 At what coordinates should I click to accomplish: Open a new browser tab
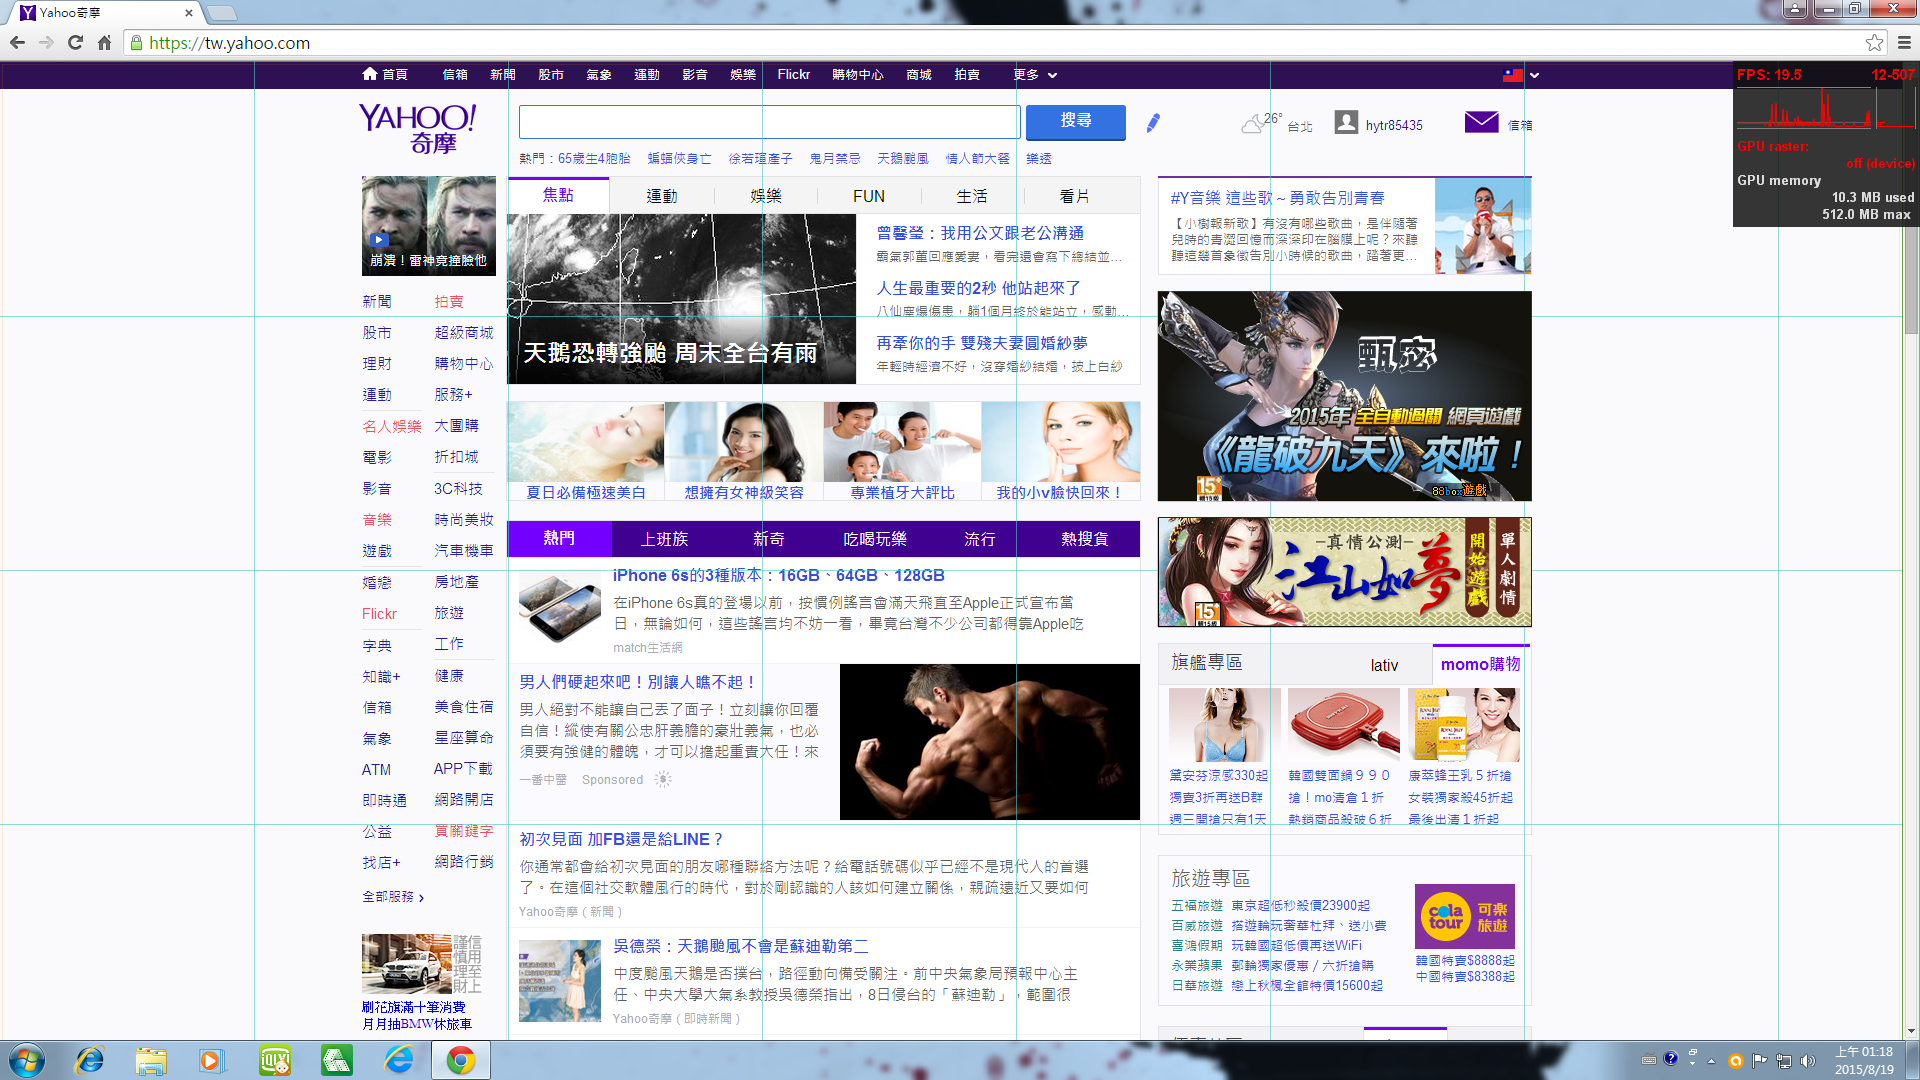tap(222, 13)
